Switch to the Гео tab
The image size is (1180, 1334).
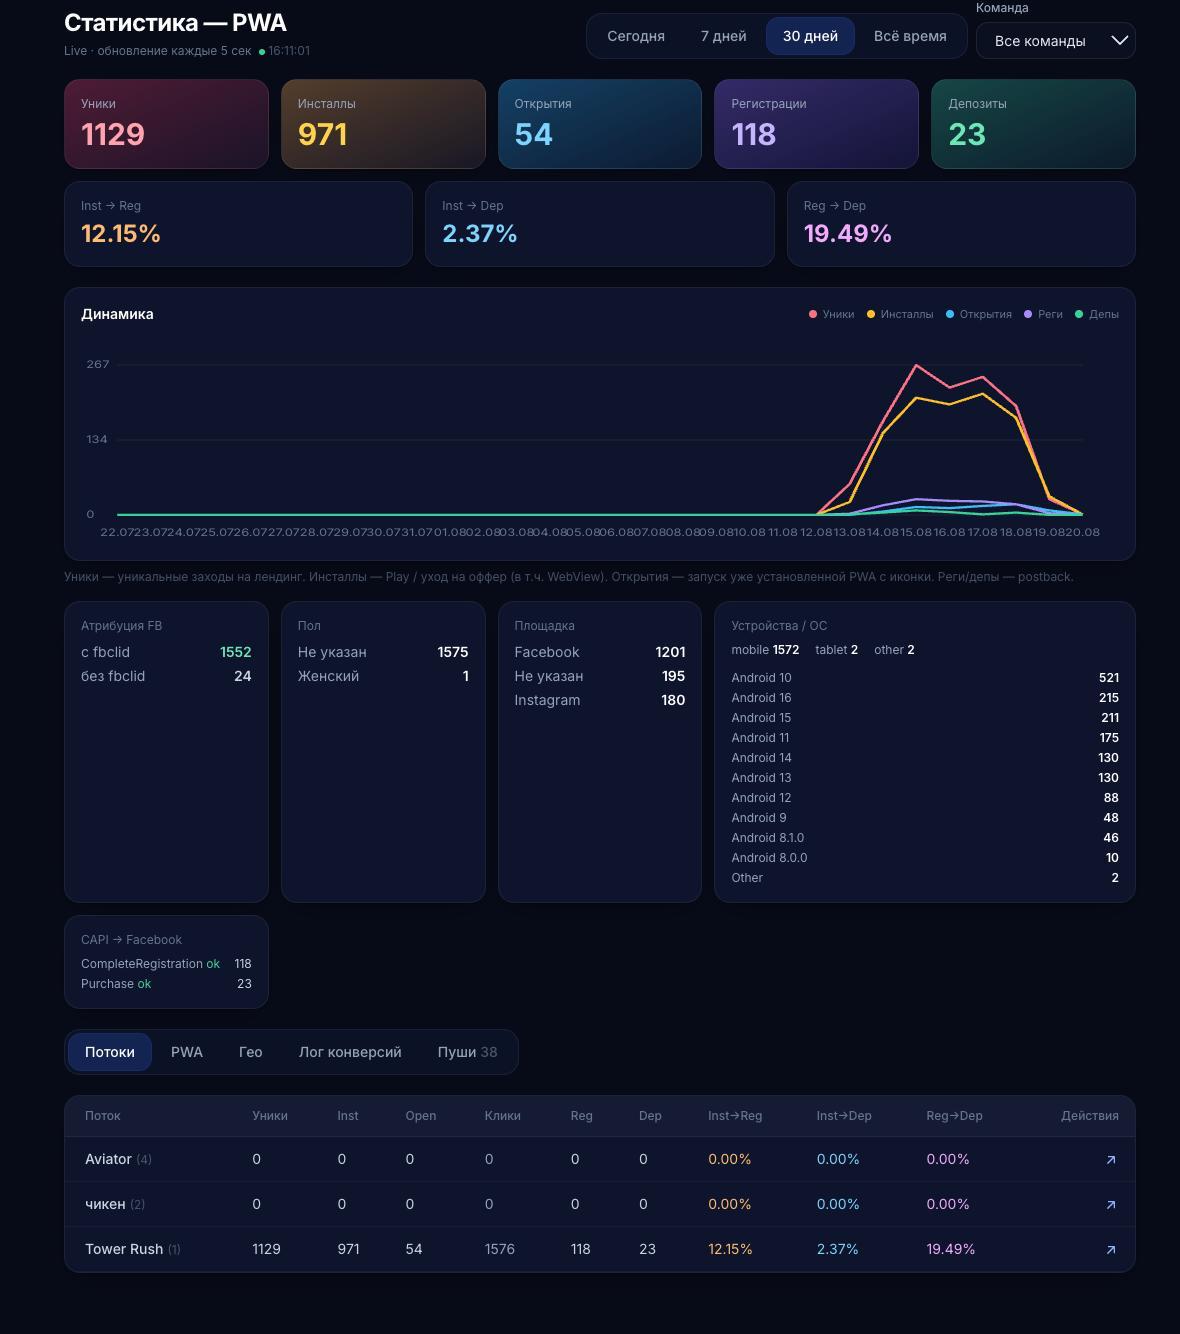point(250,1052)
